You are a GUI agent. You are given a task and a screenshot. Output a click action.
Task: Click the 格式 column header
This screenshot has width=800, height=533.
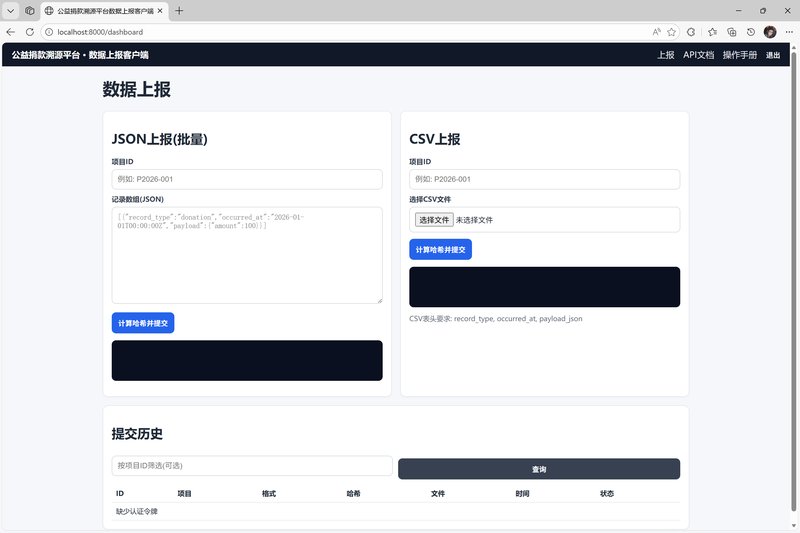coord(269,493)
